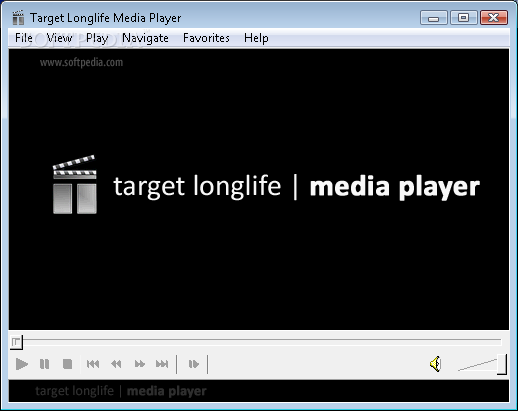Click the clapperboard app icon in title bar
This screenshot has width=518, height=411.
tap(18, 18)
